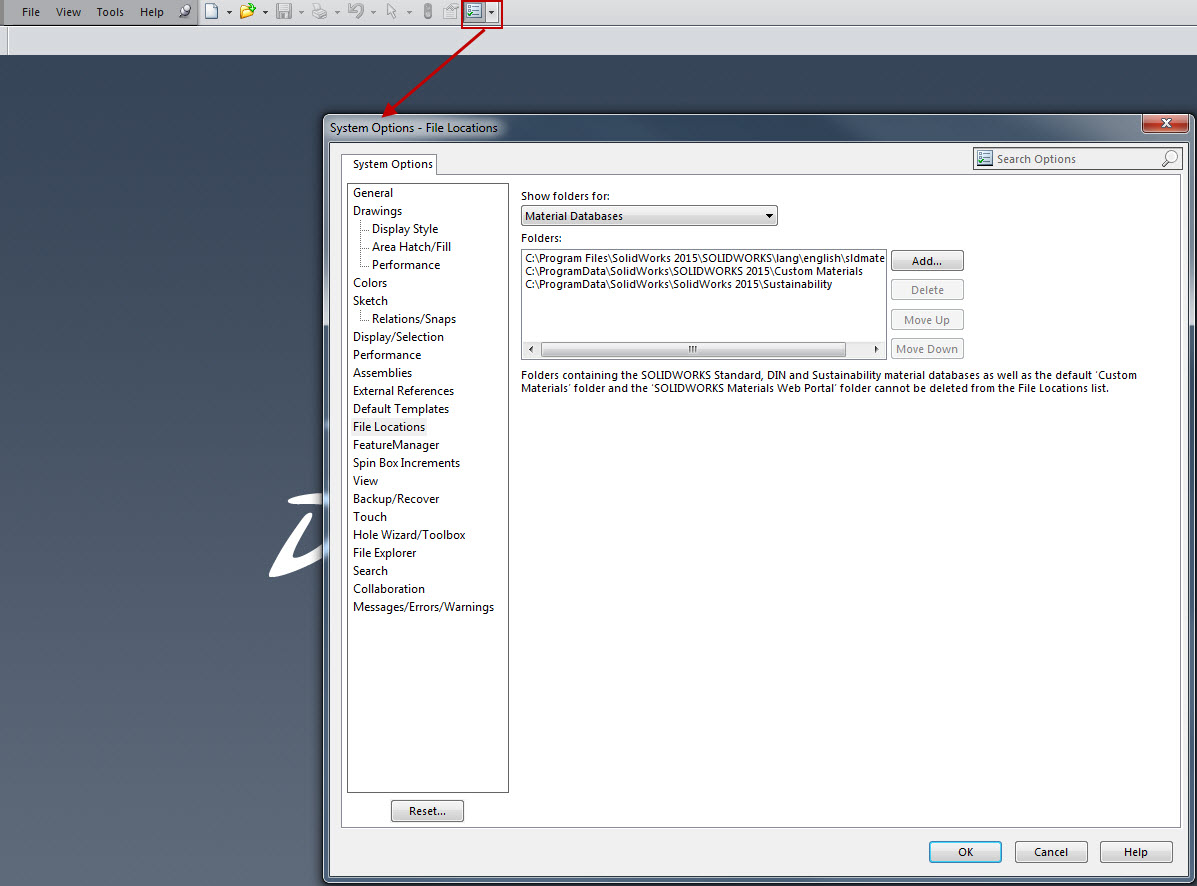The width and height of the screenshot is (1197, 886).
Task: Click the Add... button
Action: pos(927,261)
